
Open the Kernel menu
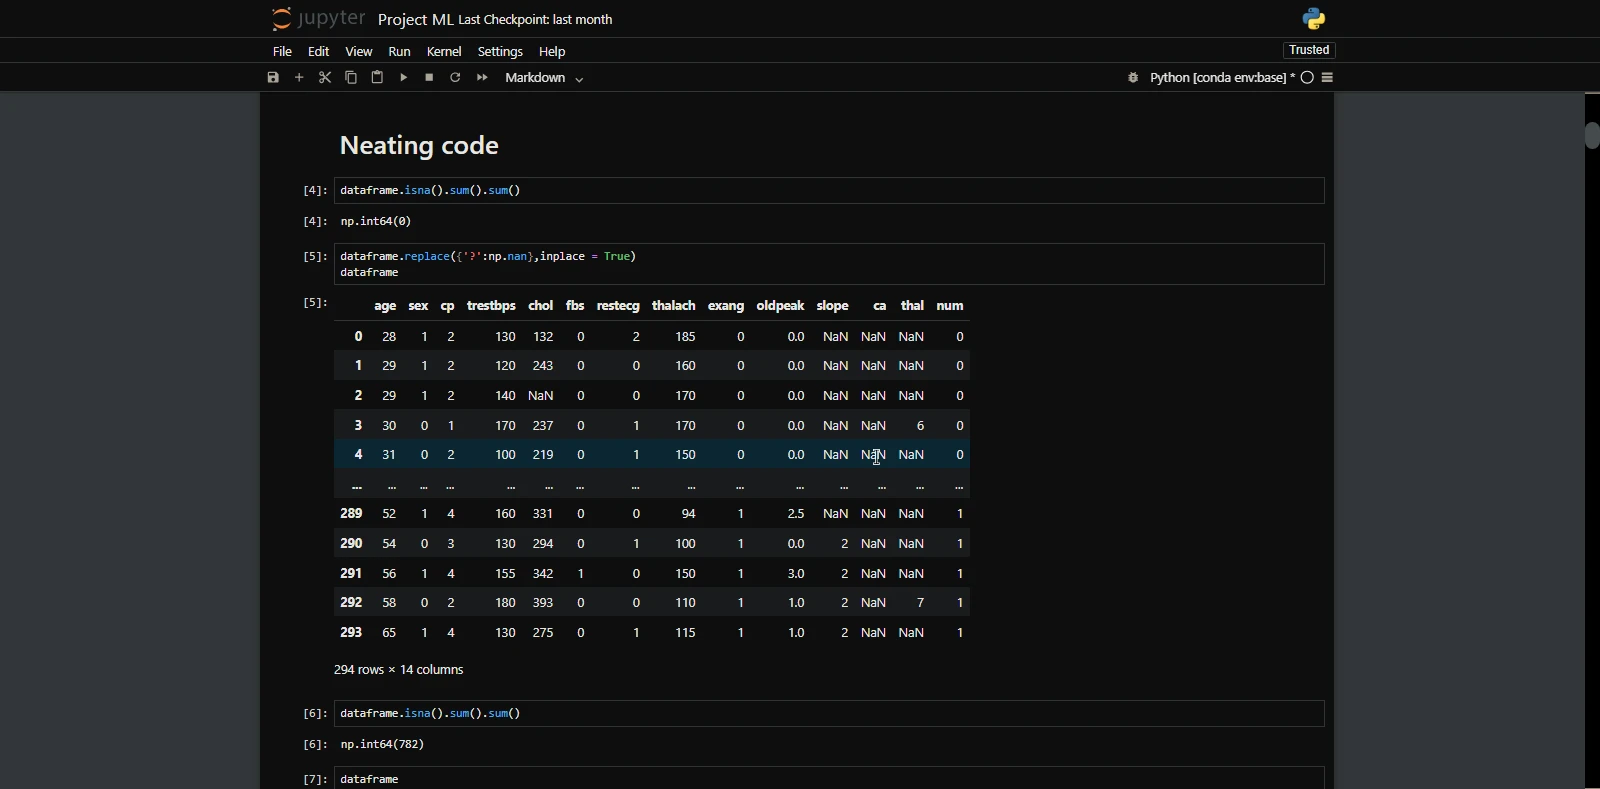coord(444,52)
